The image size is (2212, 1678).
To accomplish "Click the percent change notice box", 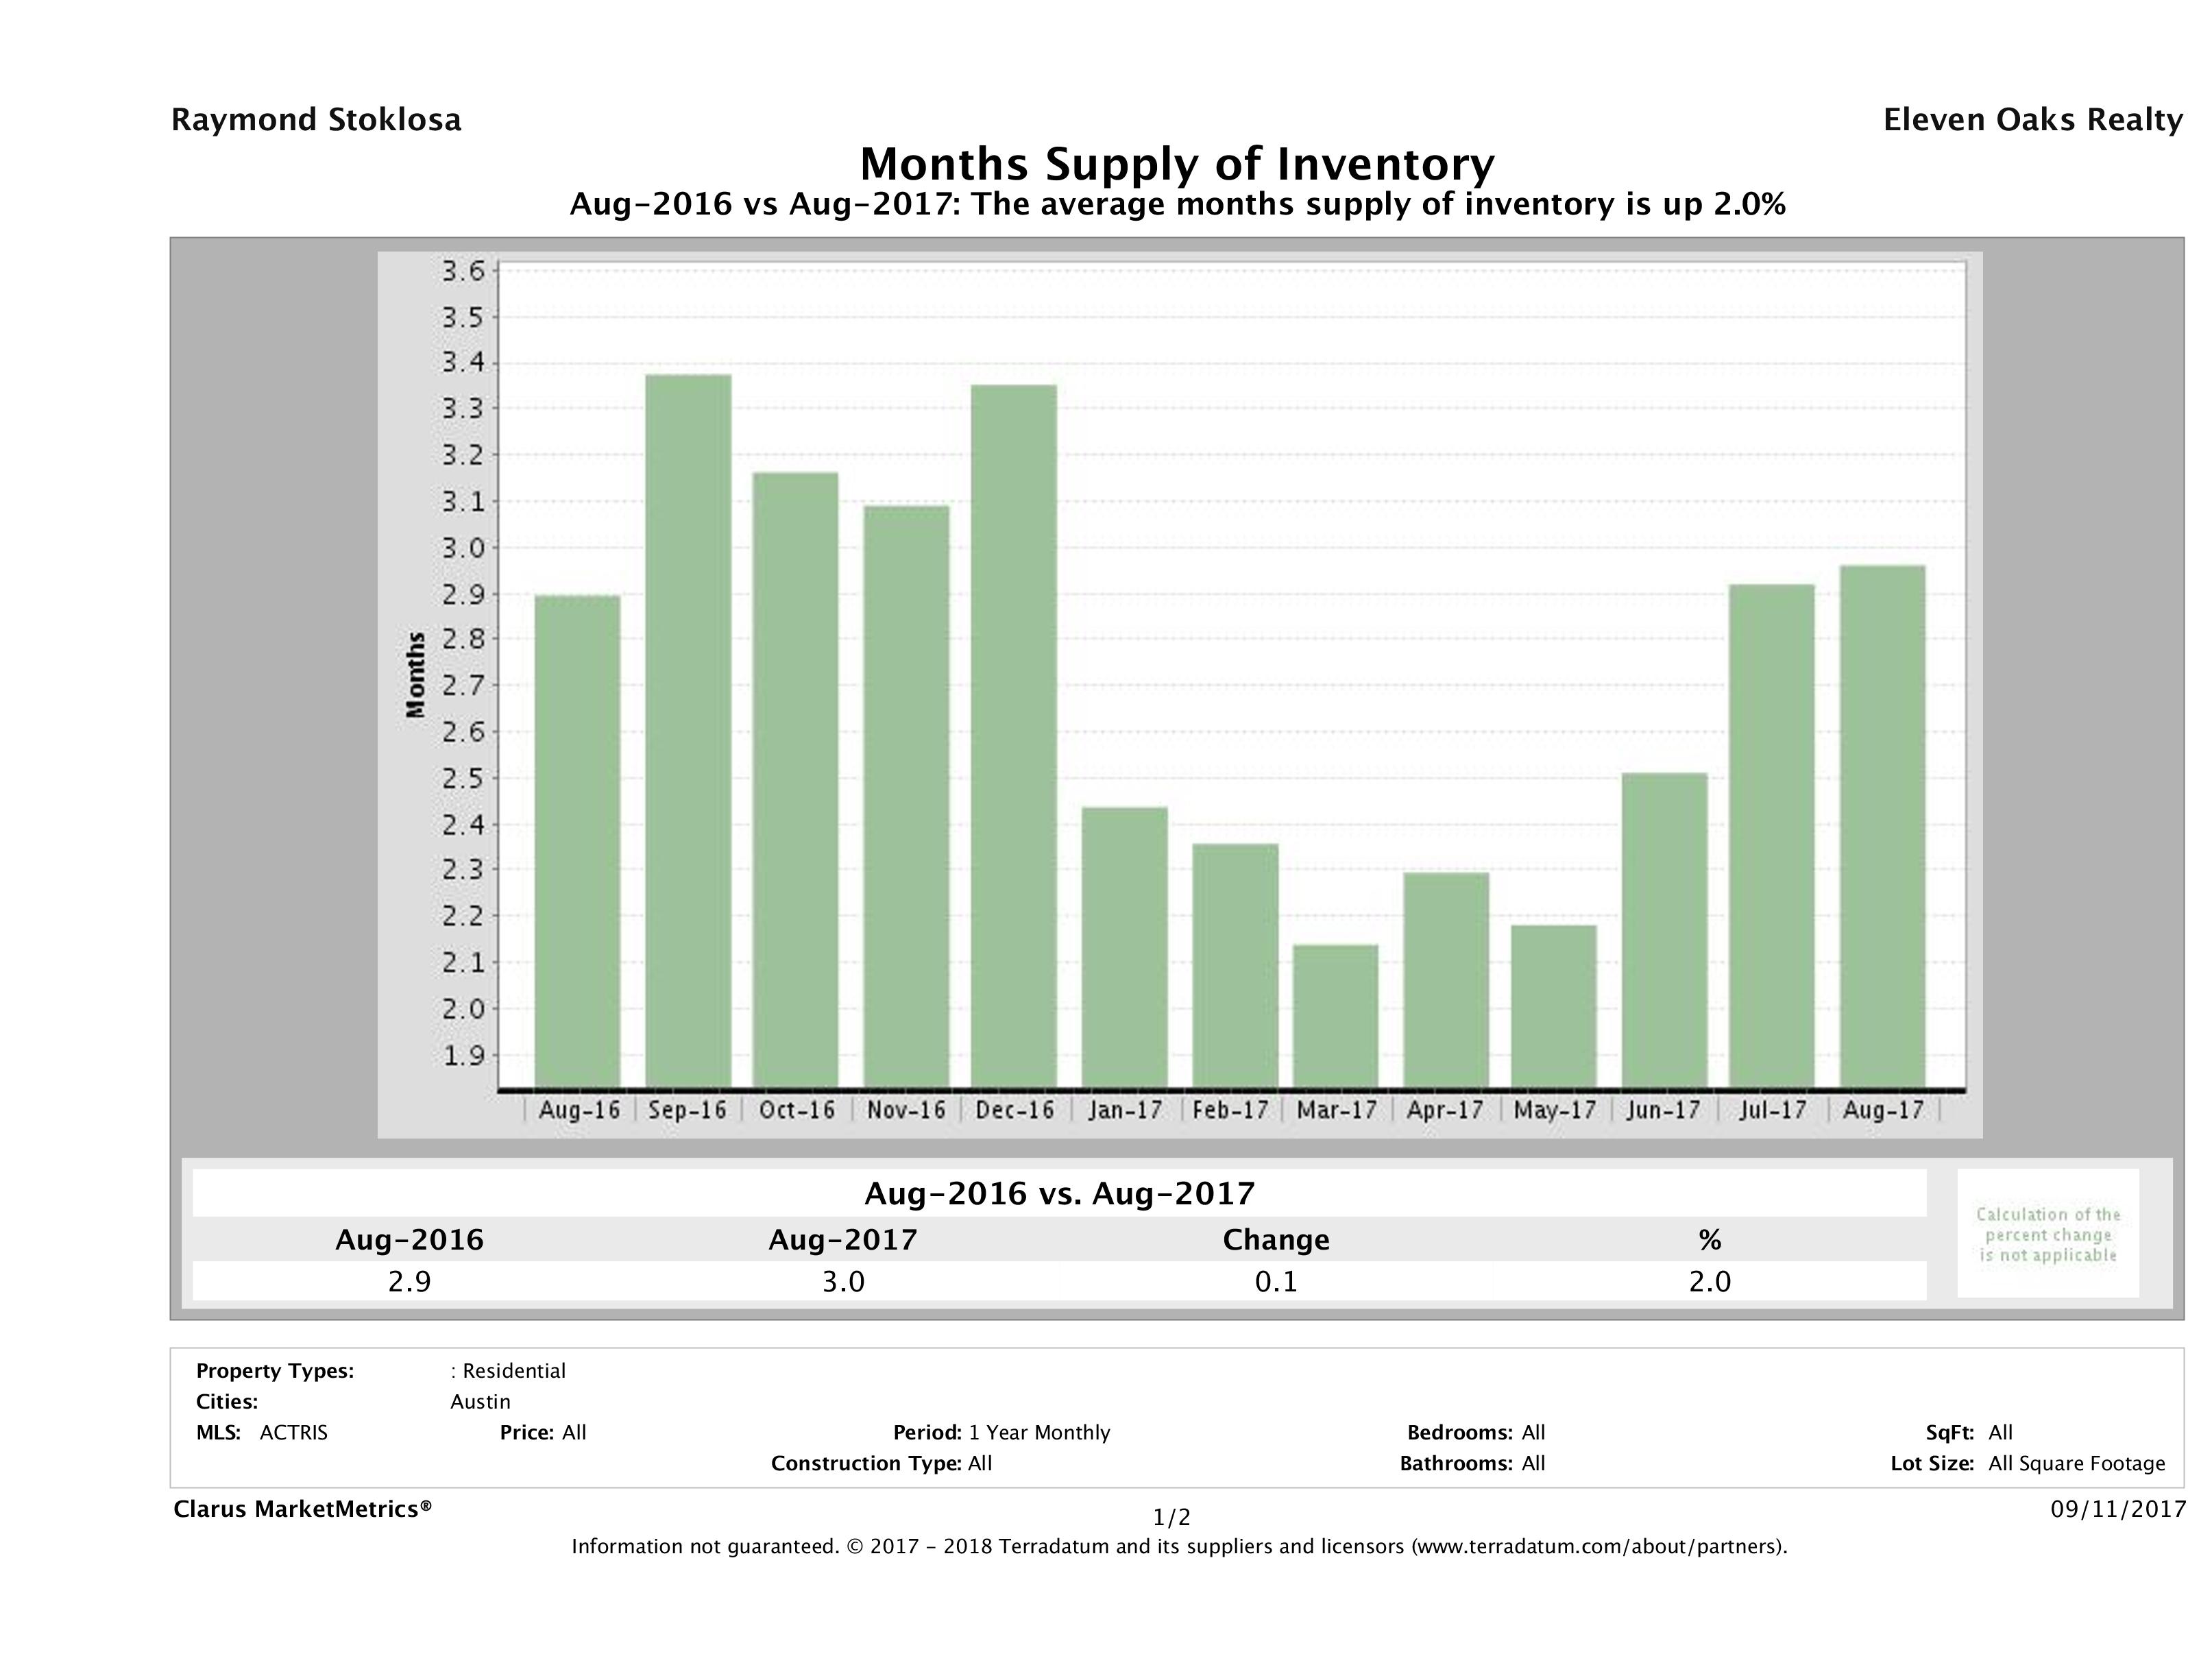I will (x=2047, y=1234).
